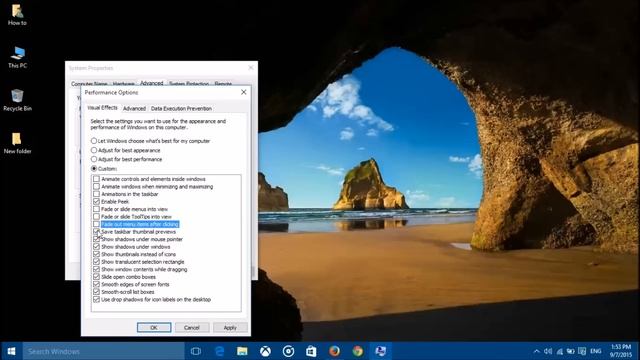
Task: Uncheck Slide open combo boxes
Action: pyautogui.click(x=96, y=277)
